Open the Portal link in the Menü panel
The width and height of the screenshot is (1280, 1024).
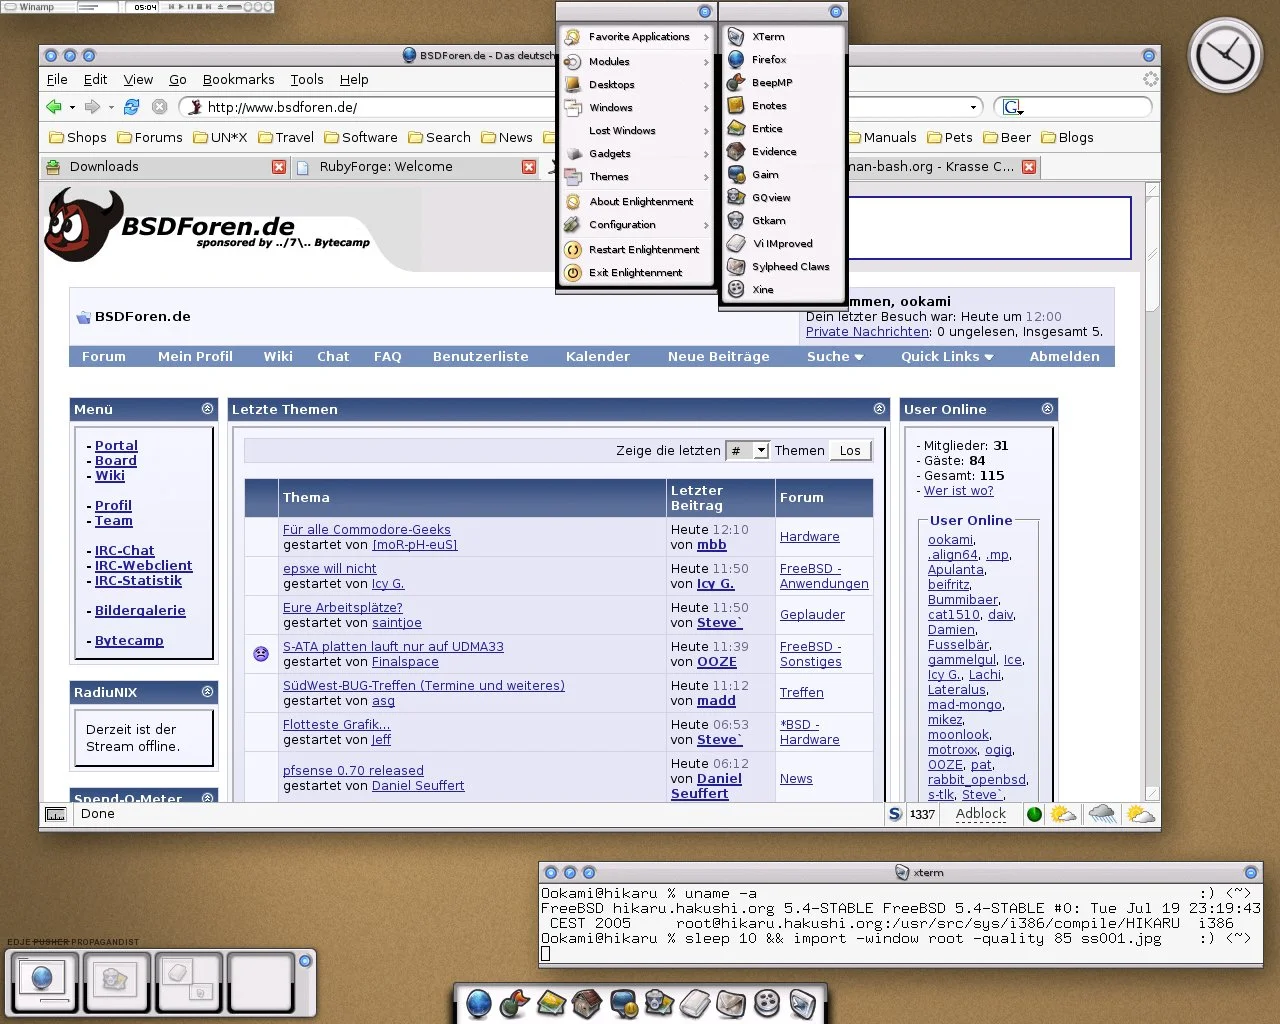pyautogui.click(x=116, y=446)
